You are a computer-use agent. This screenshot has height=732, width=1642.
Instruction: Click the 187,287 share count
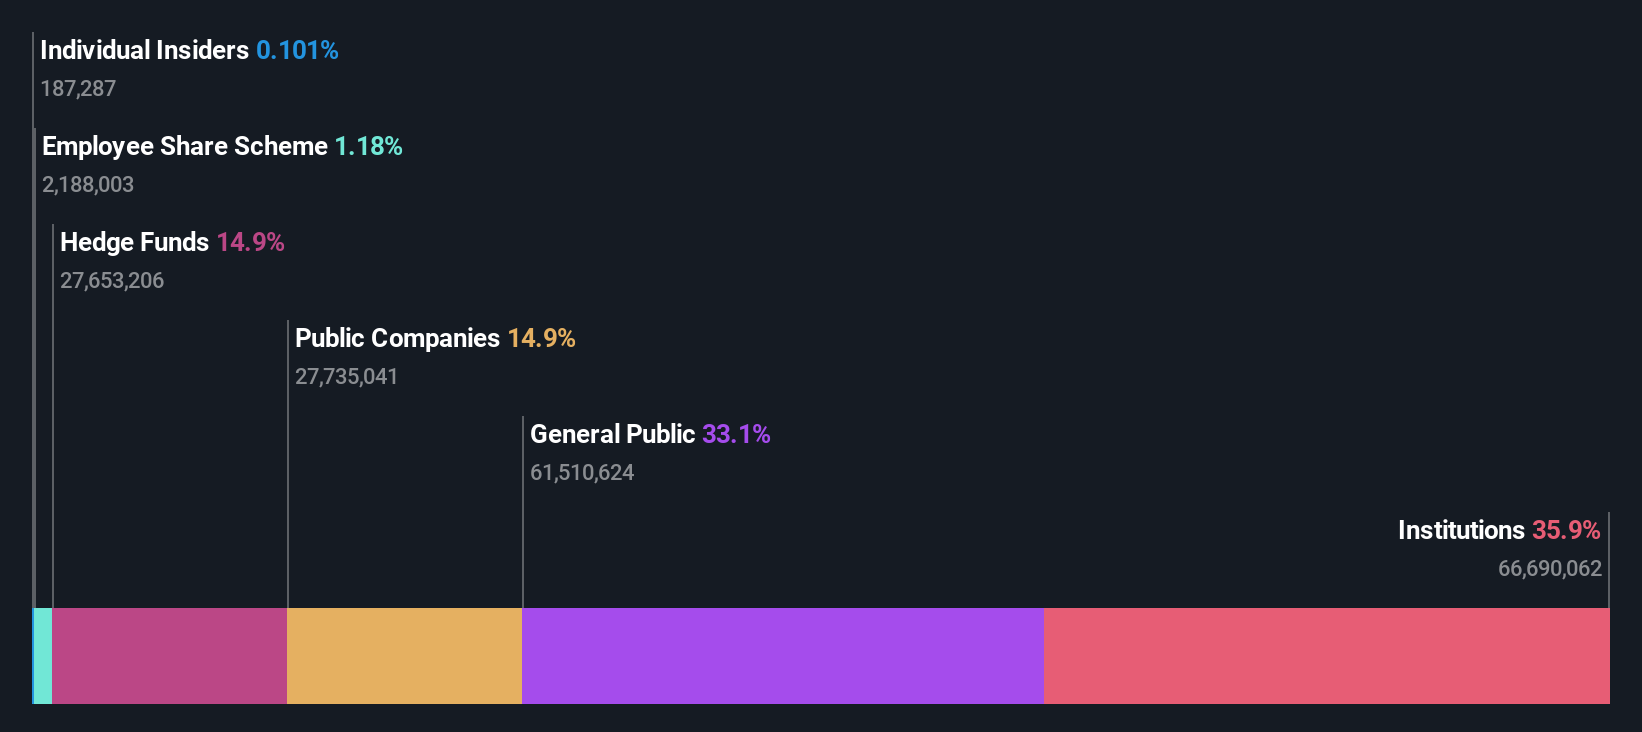(78, 89)
